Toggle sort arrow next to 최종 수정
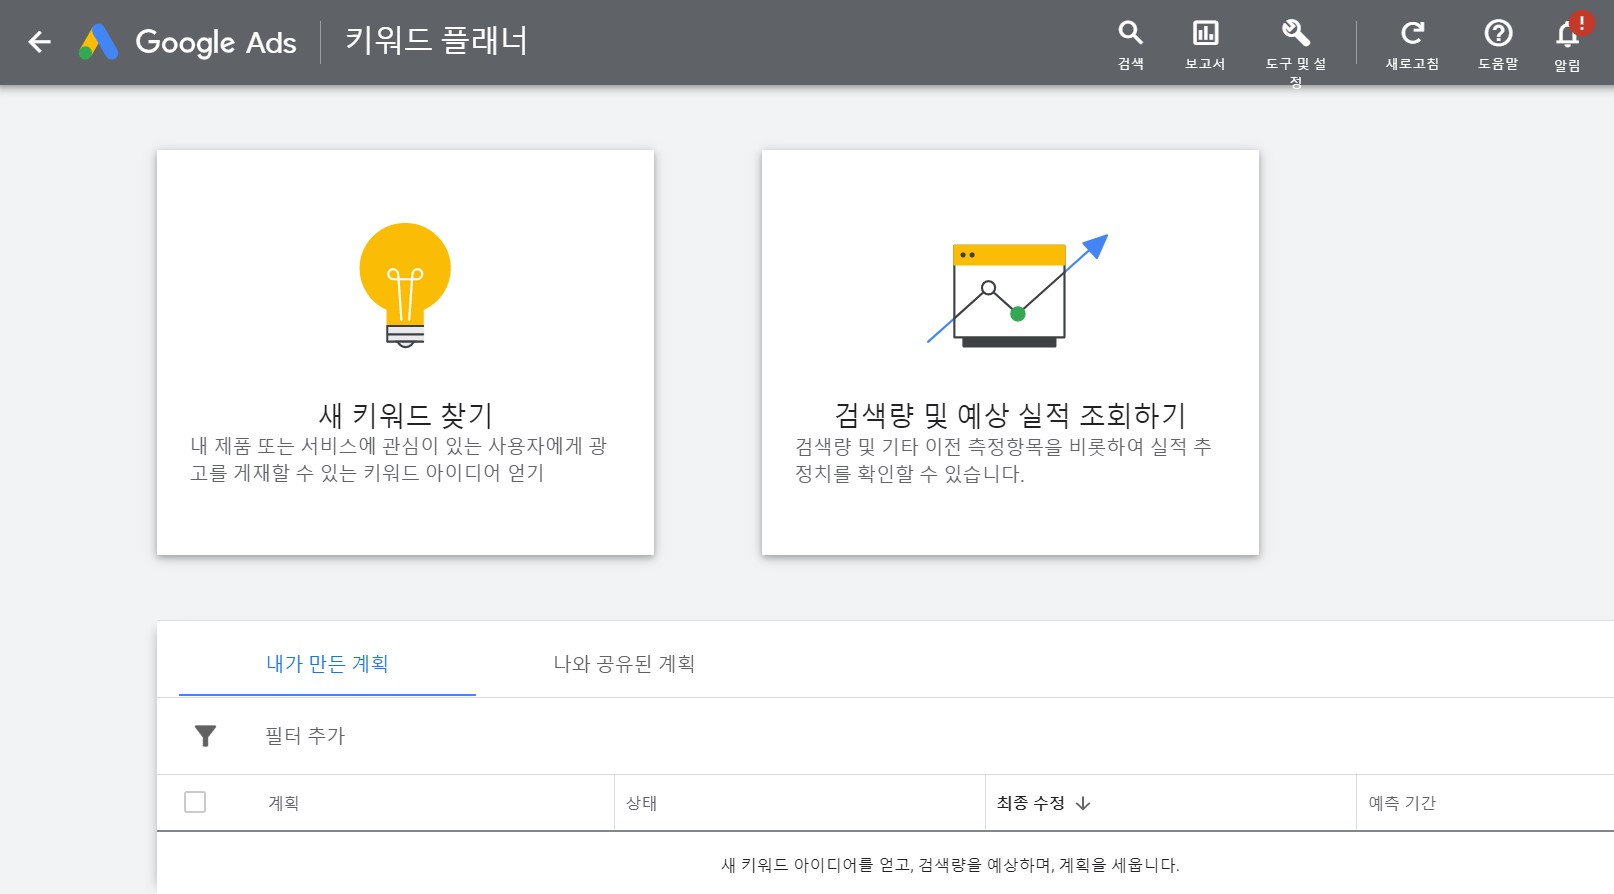 point(1083,803)
